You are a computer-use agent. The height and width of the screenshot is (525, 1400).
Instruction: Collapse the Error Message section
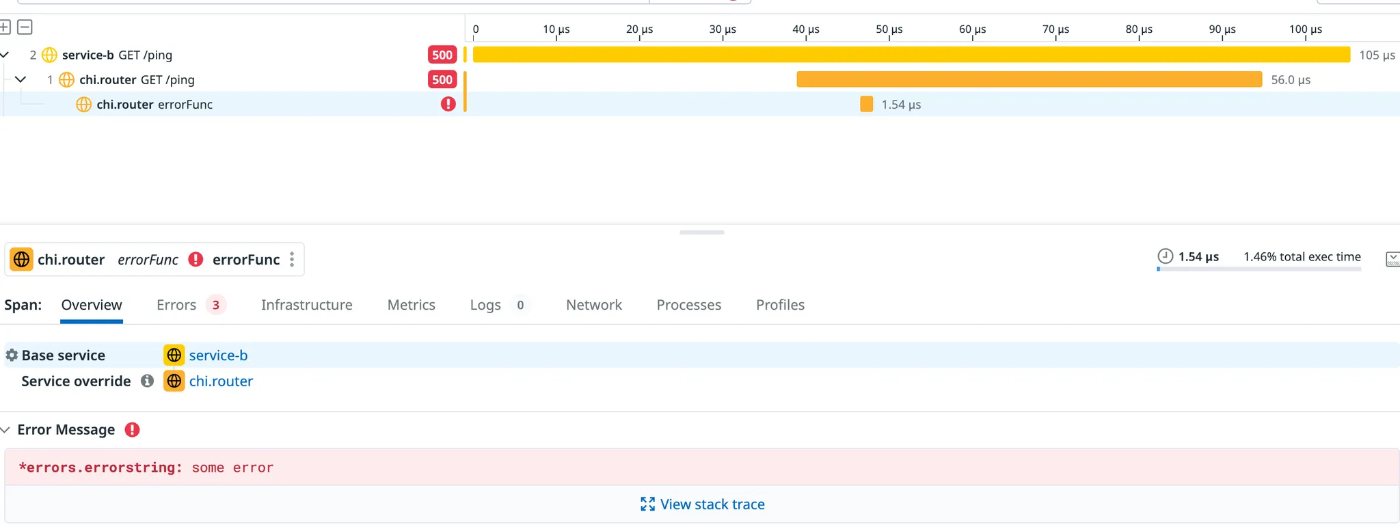(x=6, y=430)
